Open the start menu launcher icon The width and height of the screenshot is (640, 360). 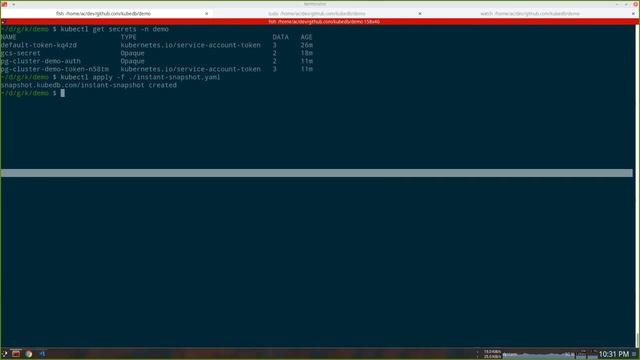click(4, 354)
